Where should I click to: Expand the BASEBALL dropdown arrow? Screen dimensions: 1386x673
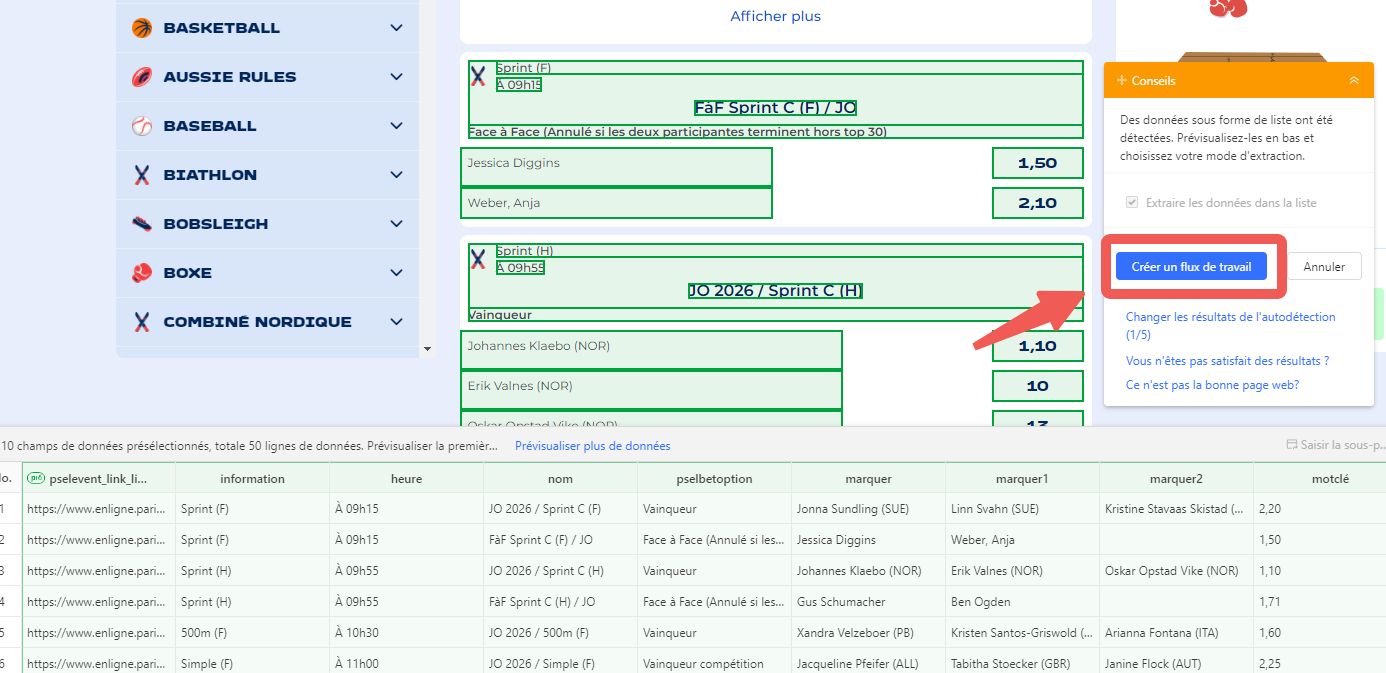(x=395, y=125)
